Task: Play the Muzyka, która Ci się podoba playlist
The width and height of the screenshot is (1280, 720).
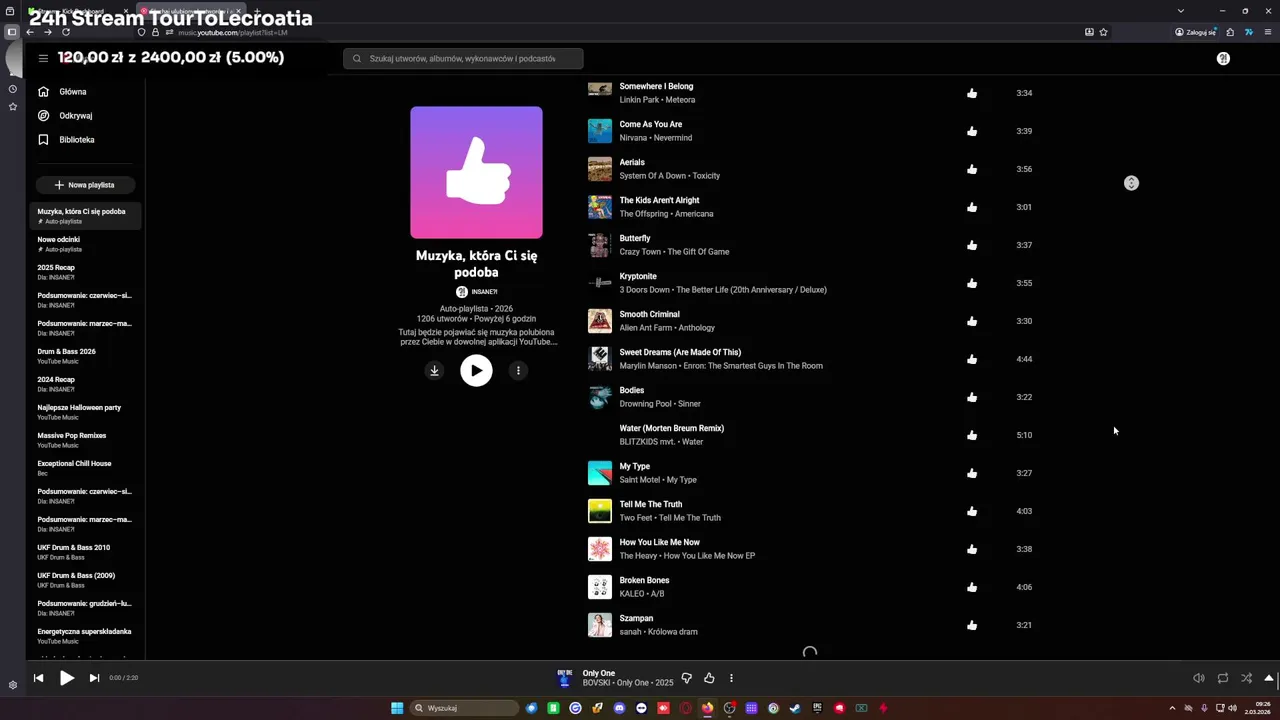Action: click(476, 370)
